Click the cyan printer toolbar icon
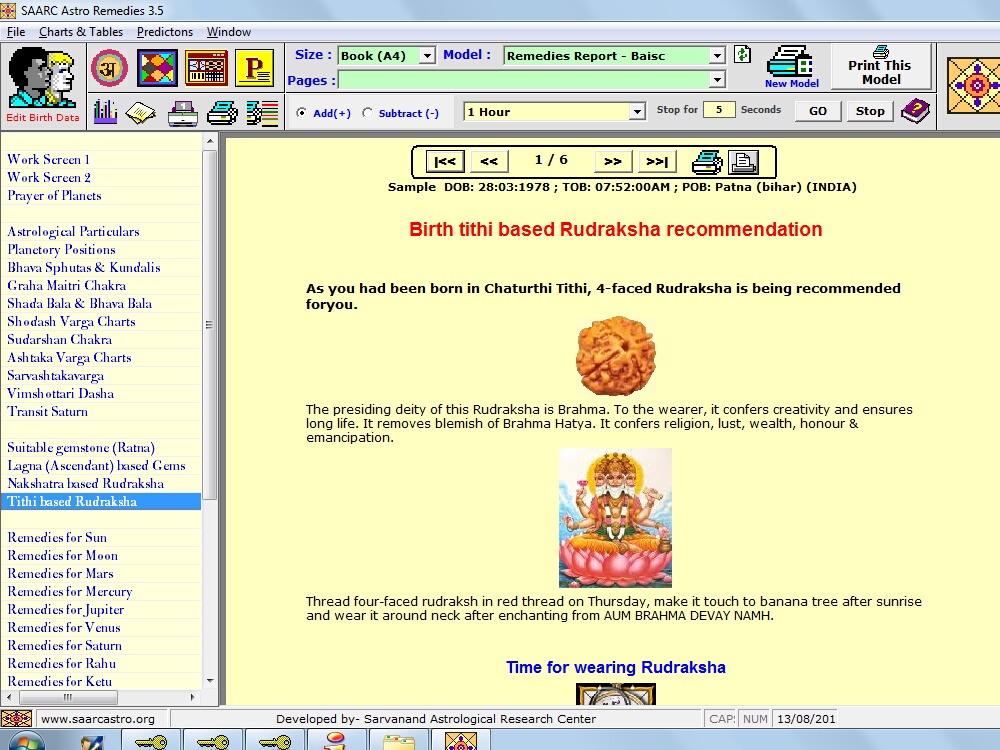Image resolution: width=1000 pixels, height=750 pixels. [x=223, y=114]
